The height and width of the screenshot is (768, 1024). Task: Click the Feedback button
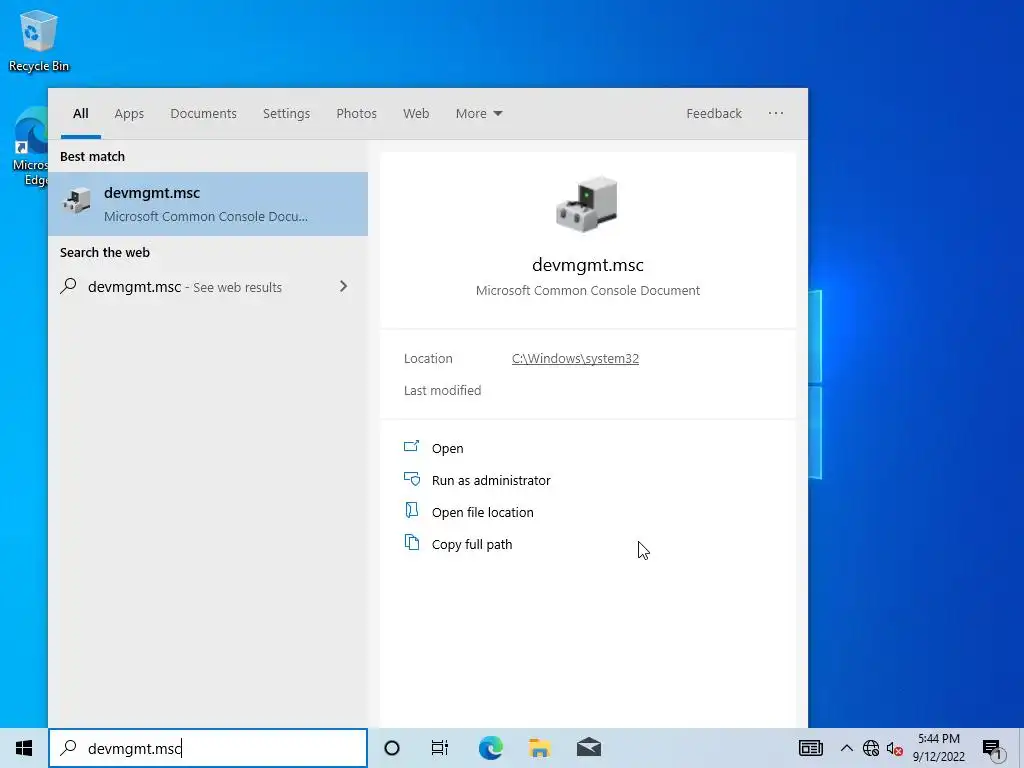(x=714, y=114)
